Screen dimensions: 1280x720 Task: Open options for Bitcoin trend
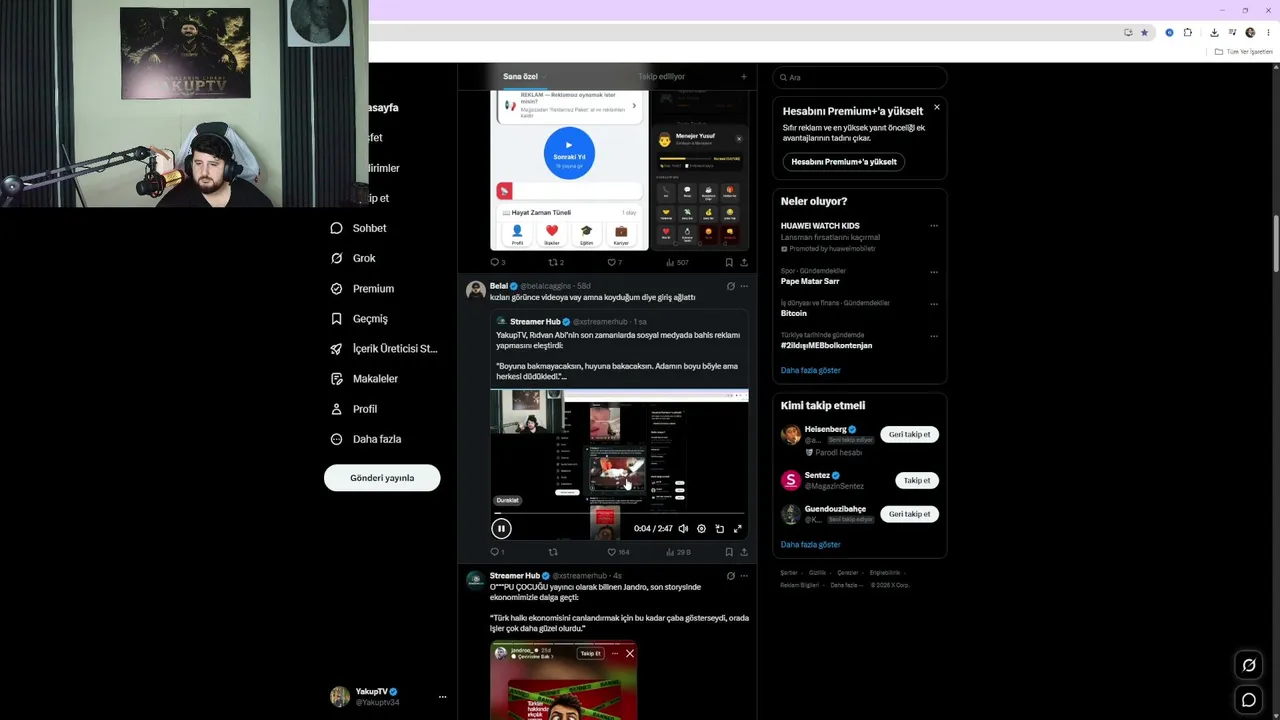click(x=934, y=303)
